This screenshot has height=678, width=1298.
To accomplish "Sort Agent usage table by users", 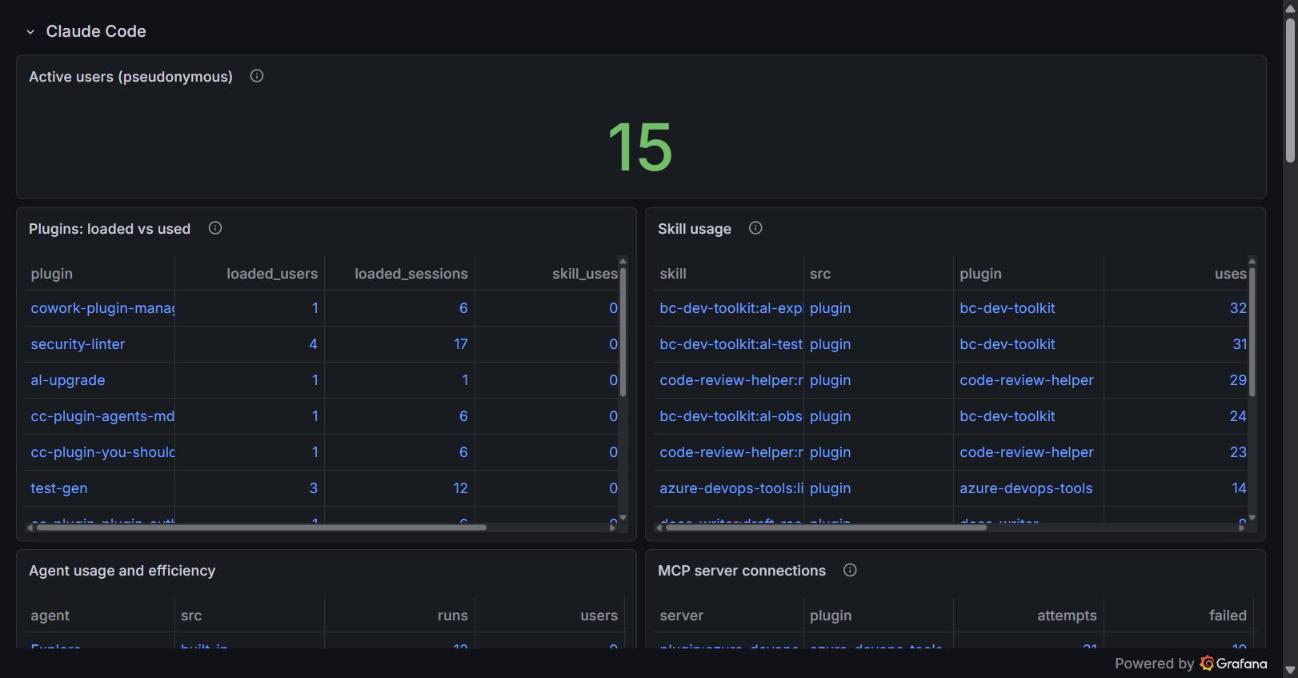I will [599, 616].
